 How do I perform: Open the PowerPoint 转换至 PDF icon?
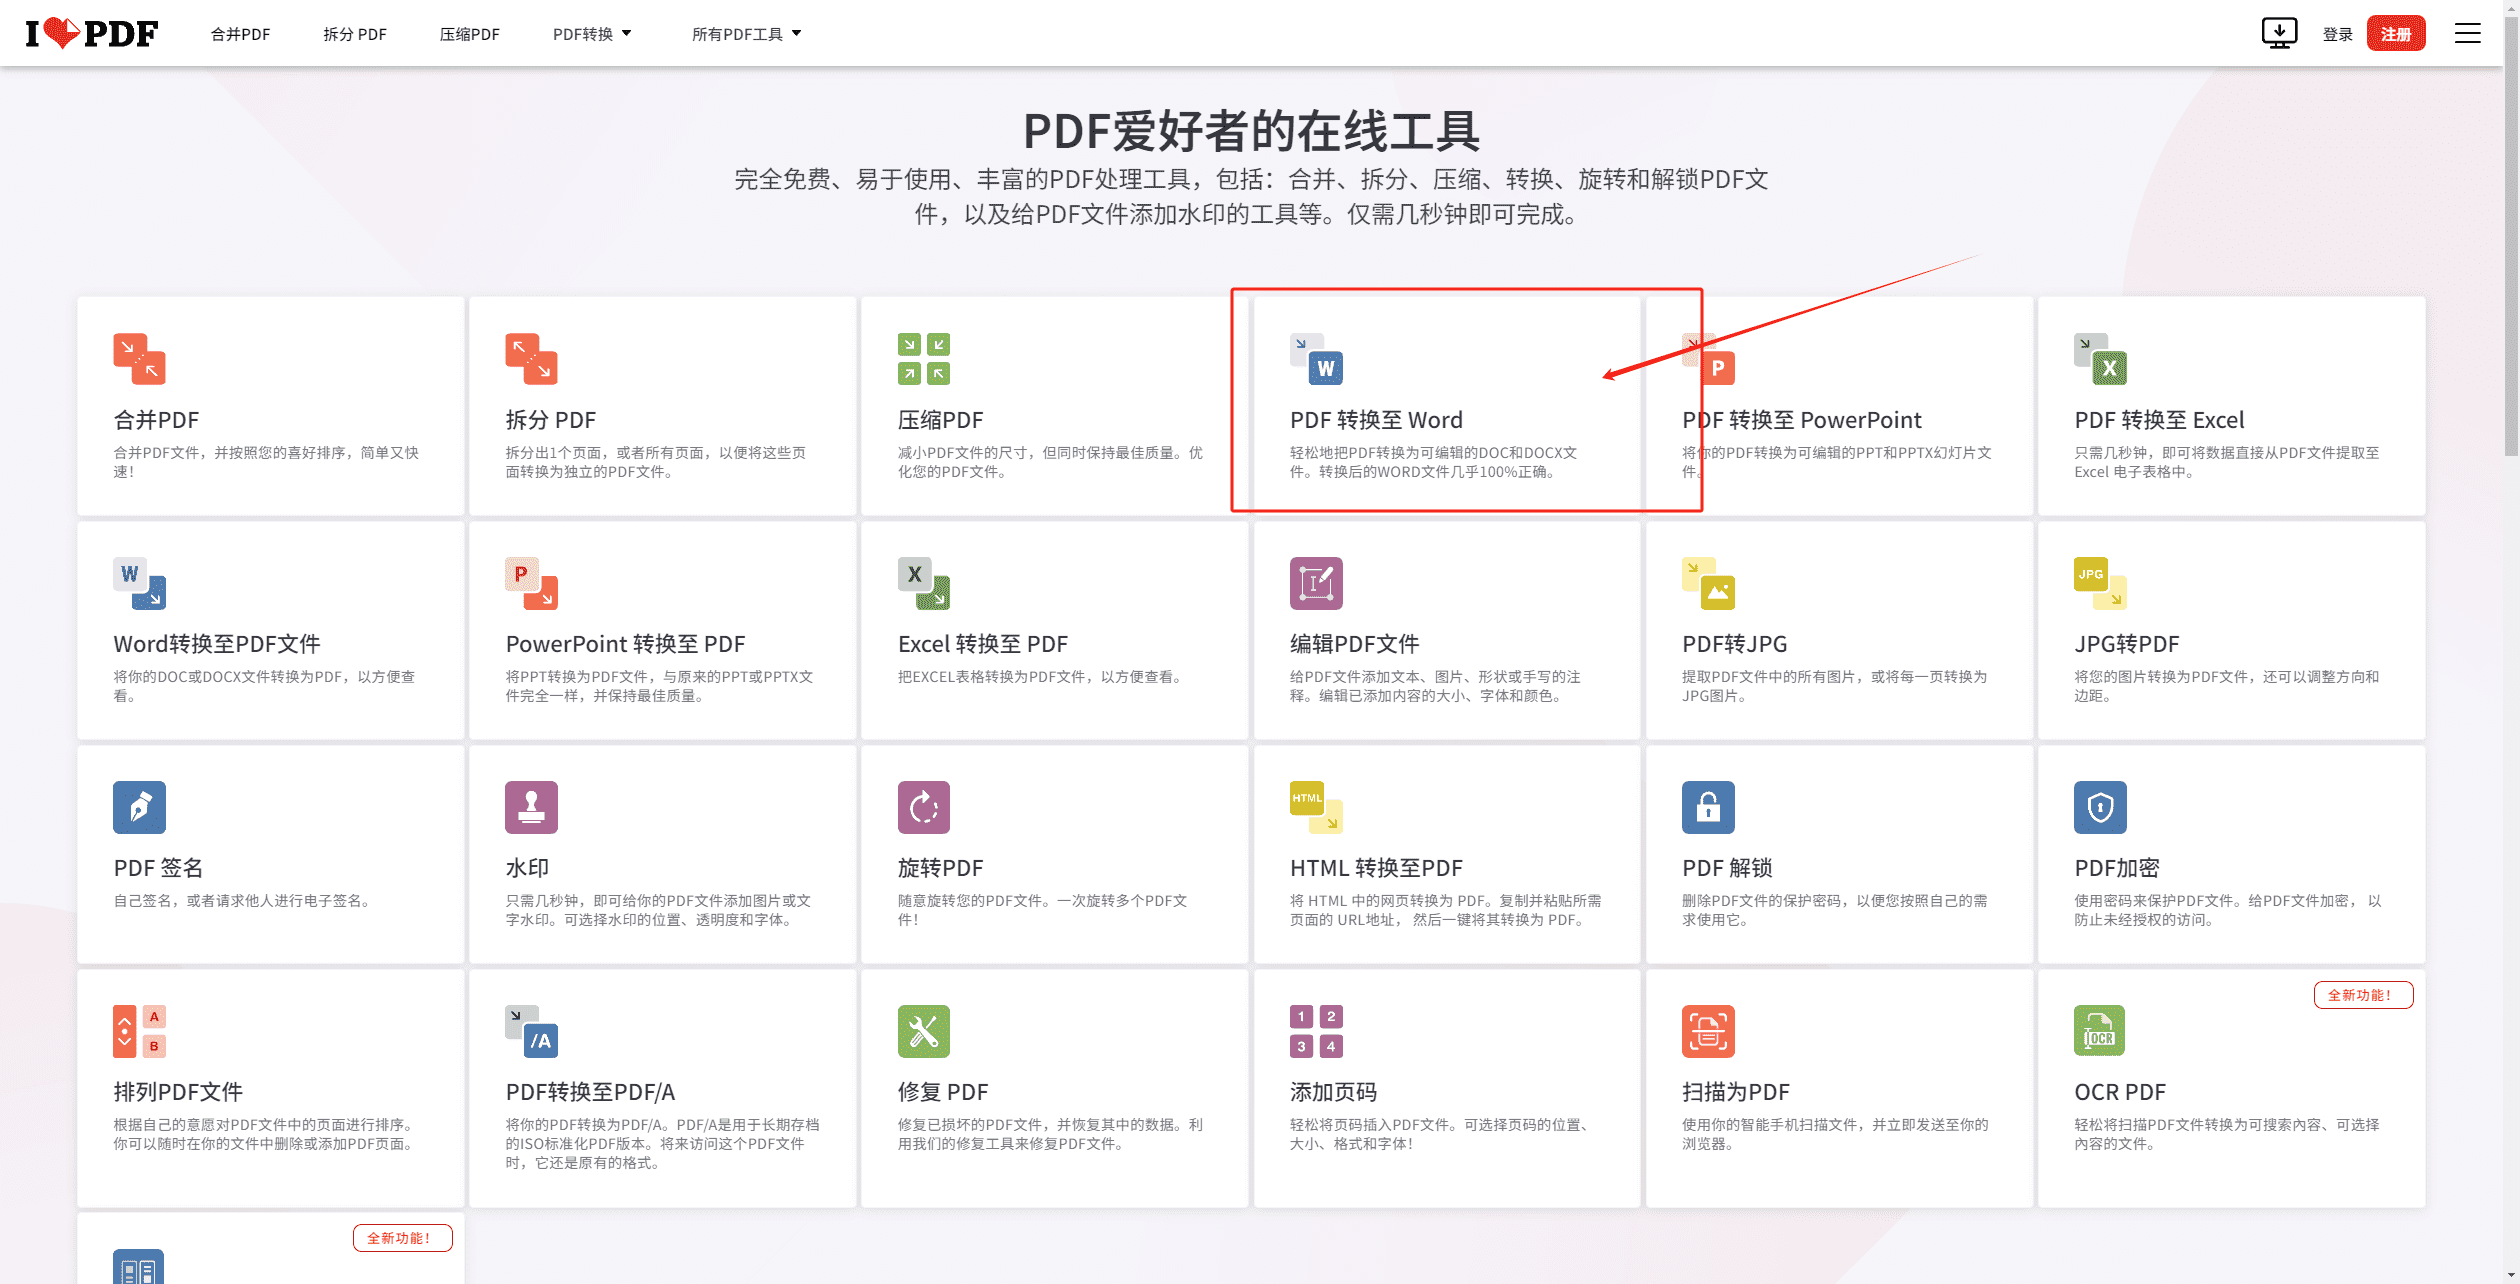tap(531, 583)
